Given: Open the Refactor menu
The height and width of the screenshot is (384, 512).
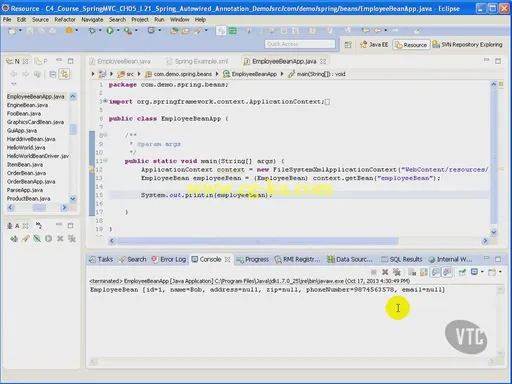Looking at the screenshot, I should 65,20.
